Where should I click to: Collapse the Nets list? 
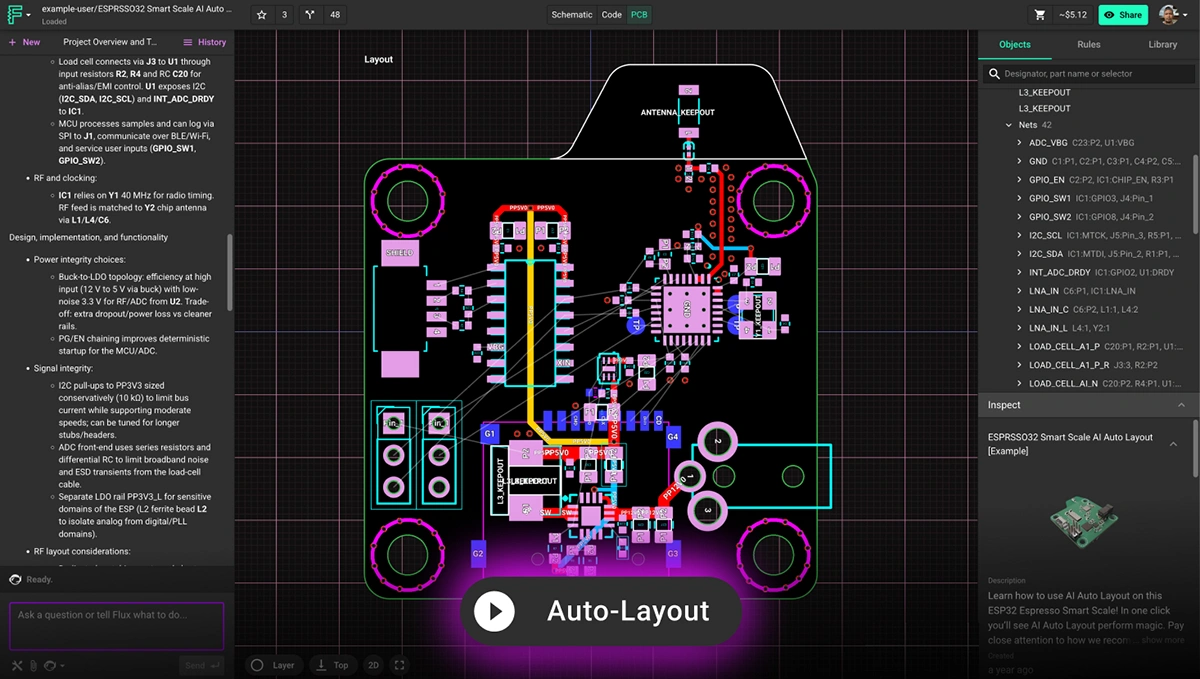pyautogui.click(x=1008, y=125)
